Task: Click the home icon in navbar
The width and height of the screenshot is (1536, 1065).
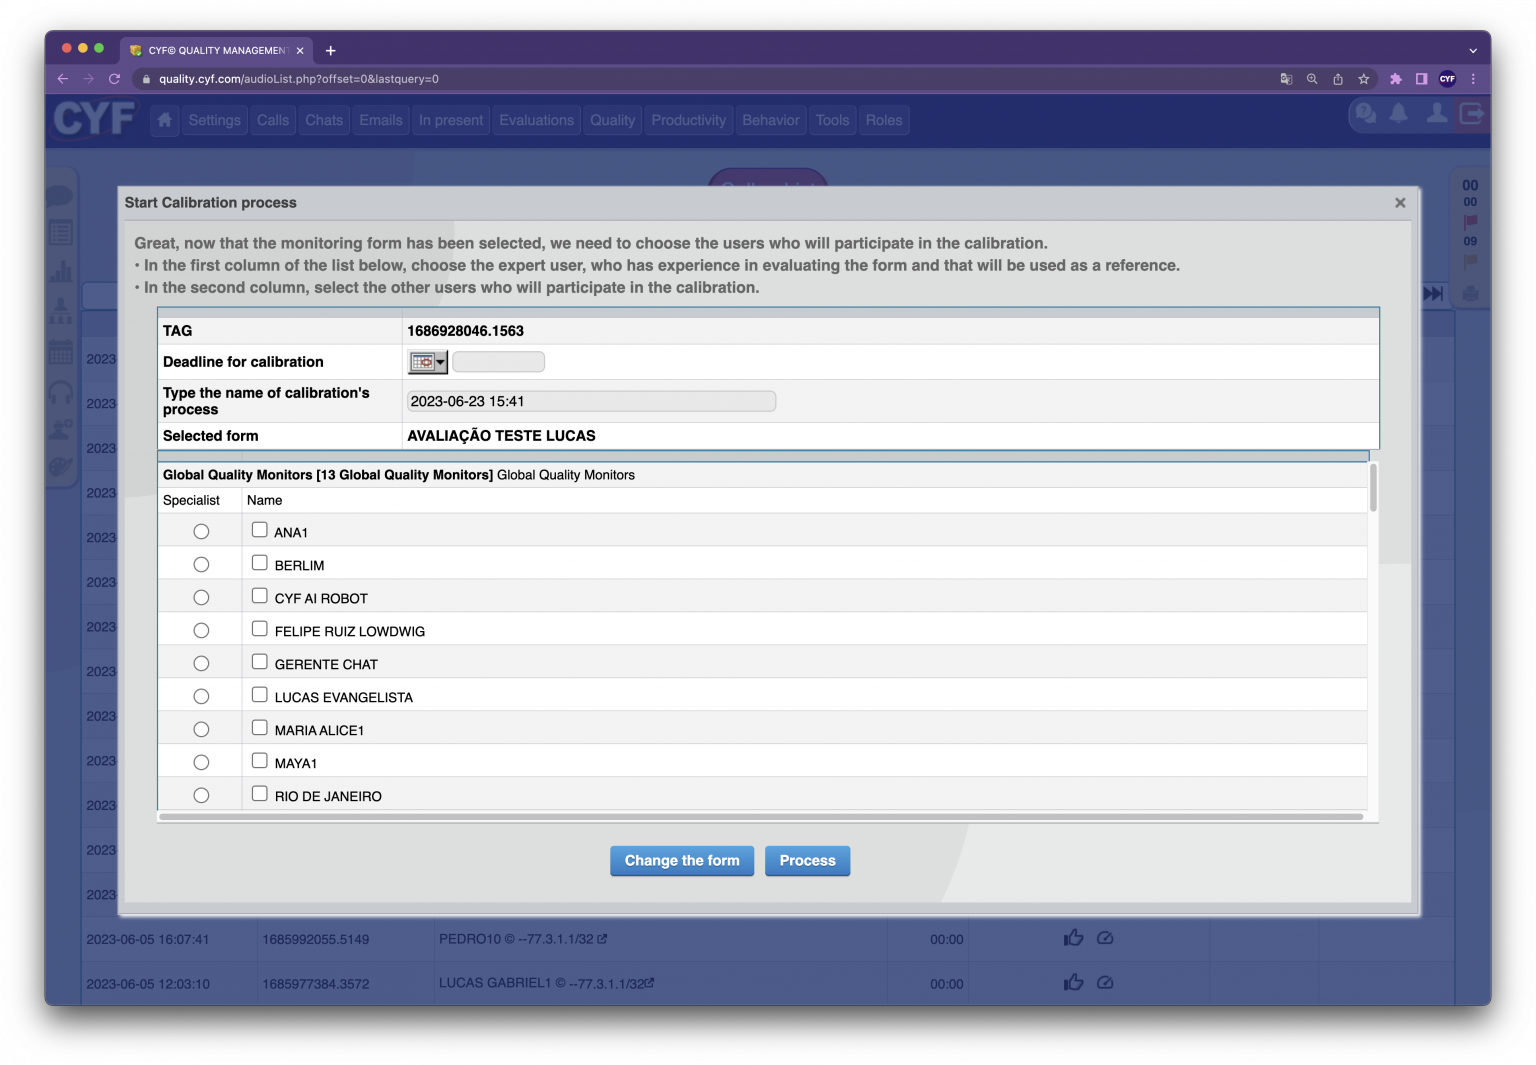Action: 165,120
